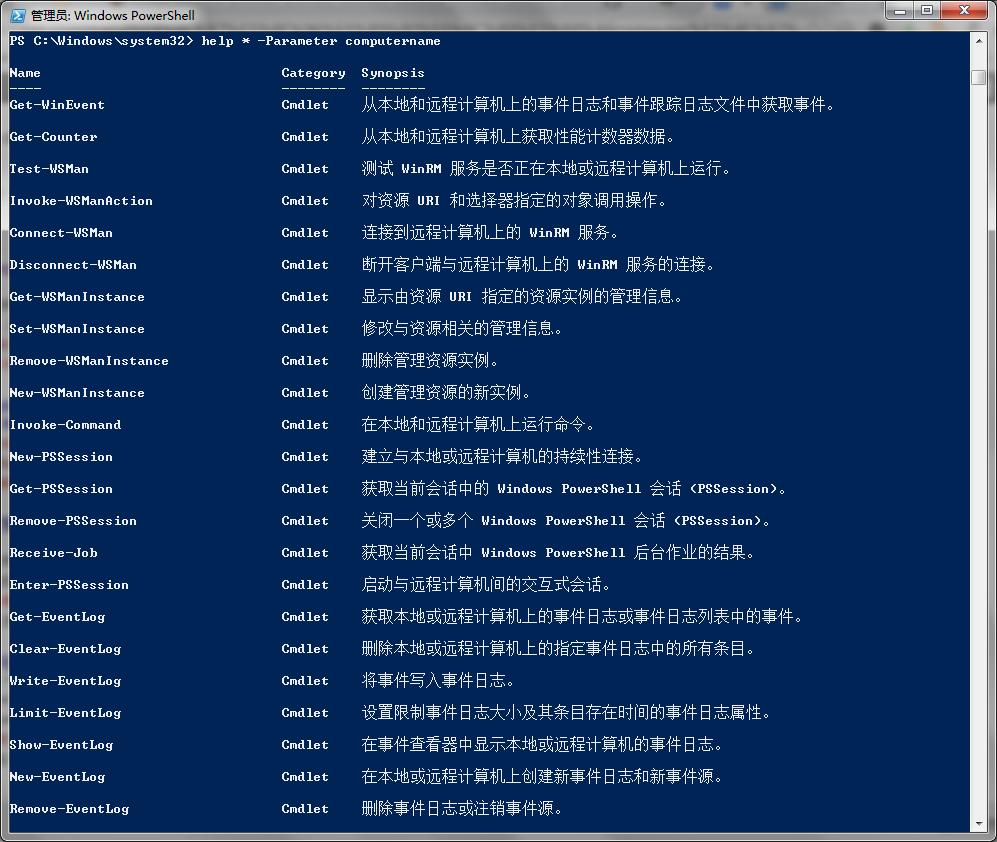Click the 'Get-Counter' entry
Viewport: 997px width, 842px height.
[x=53, y=137]
